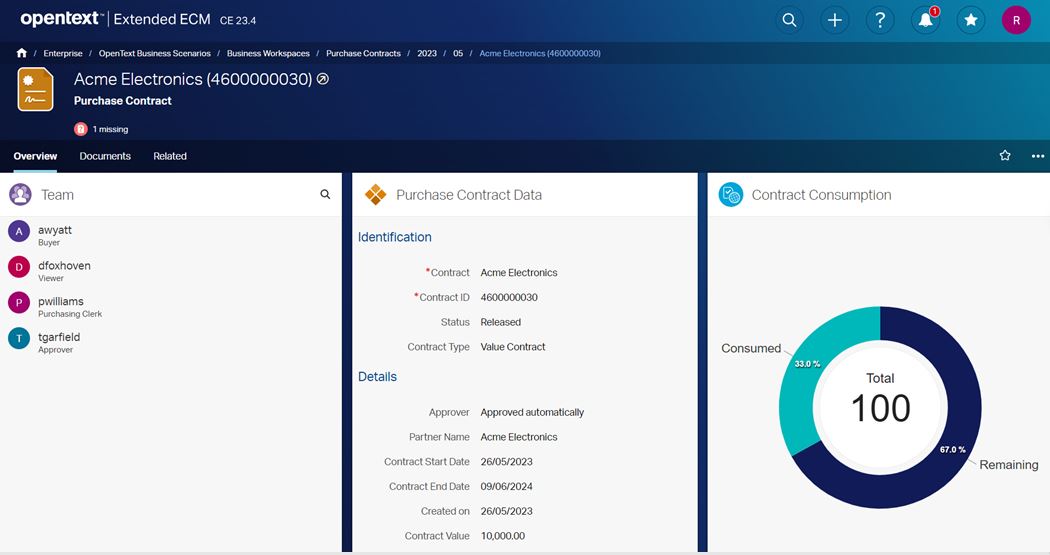Click the plus Add icon in header
This screenshot has width=1050, height=555.
(x=834, y=20)
